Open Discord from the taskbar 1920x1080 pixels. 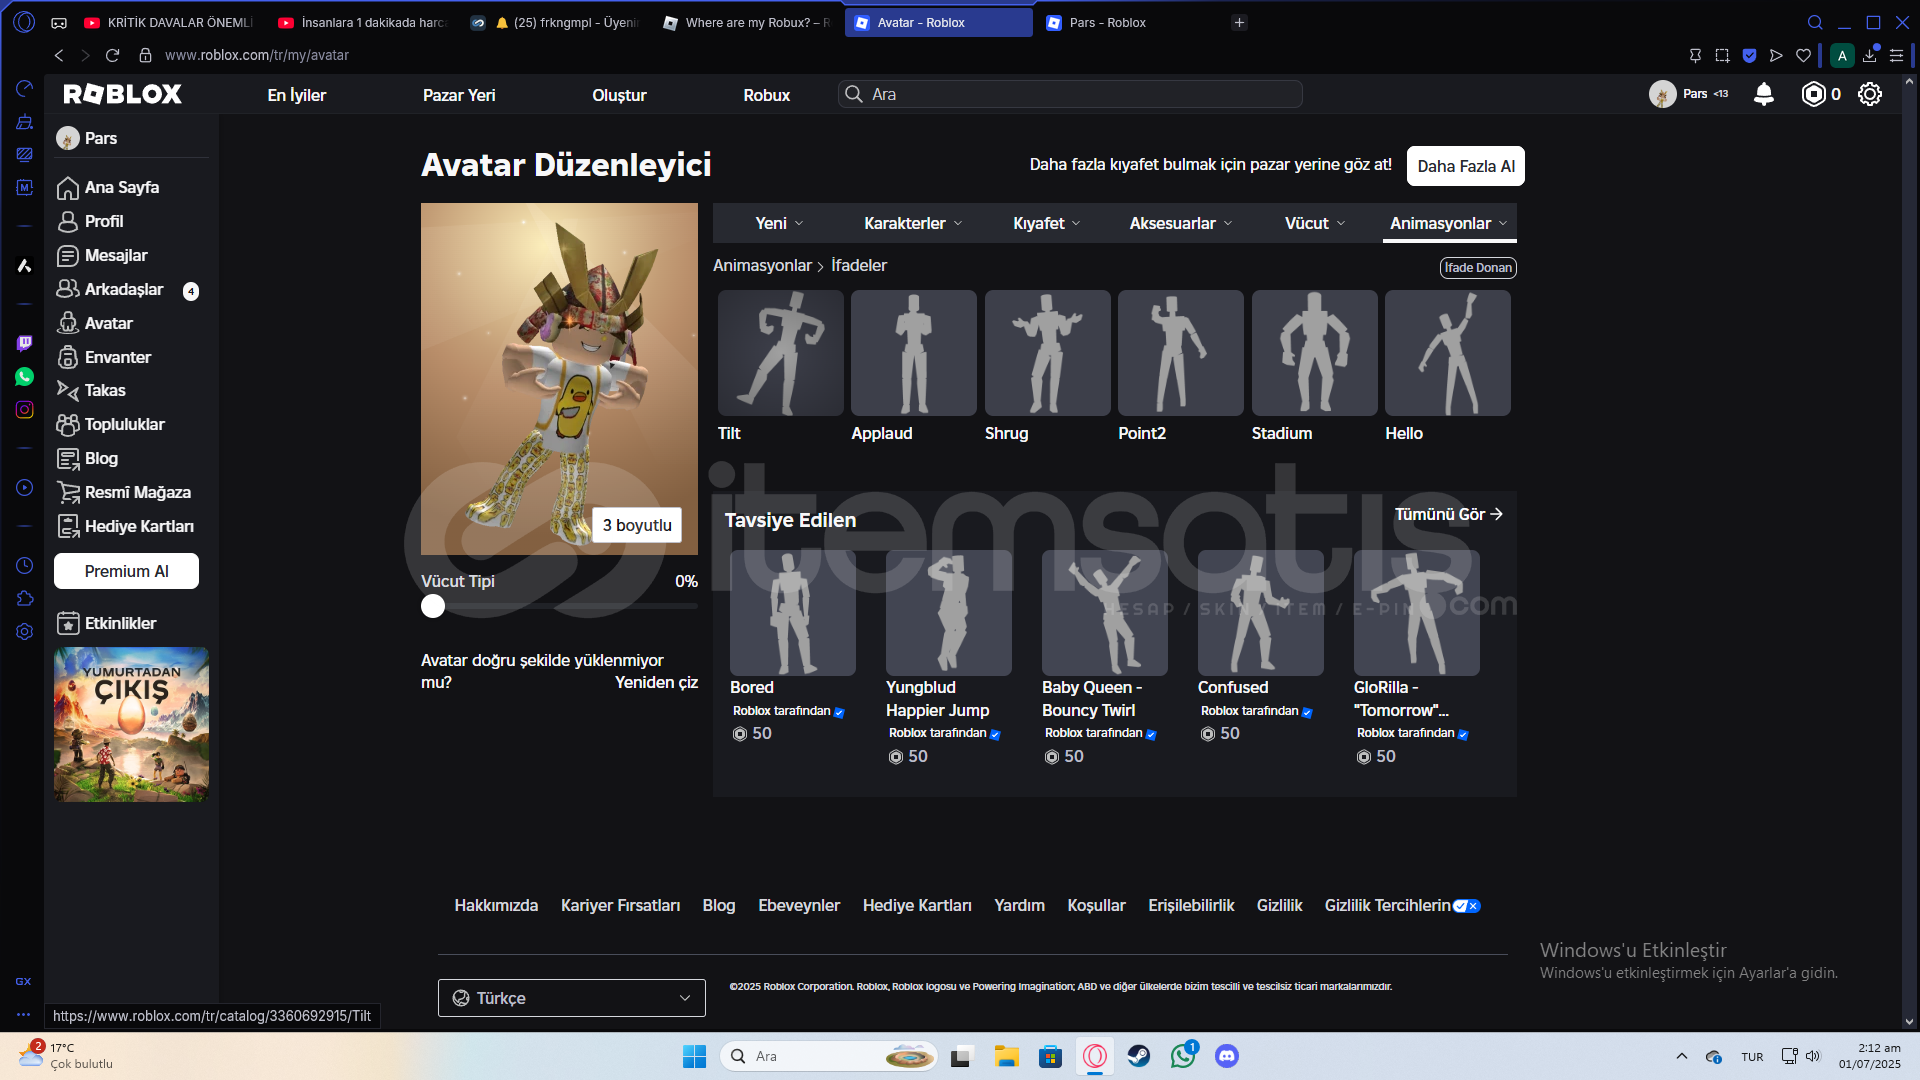tap(1227, 1056)
